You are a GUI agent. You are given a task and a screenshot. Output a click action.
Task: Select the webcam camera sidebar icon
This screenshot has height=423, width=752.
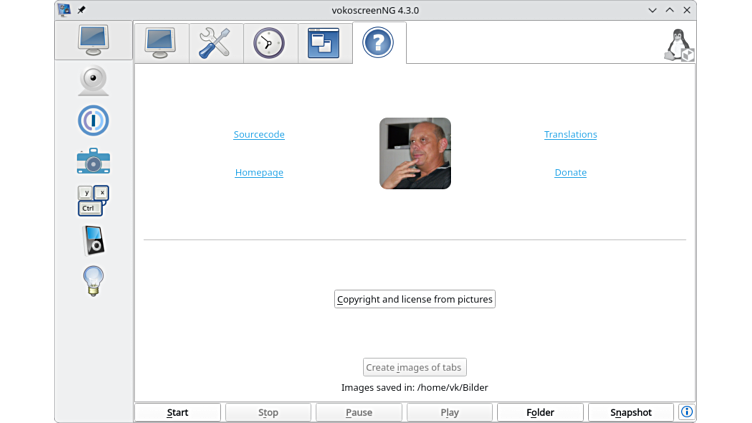[93, 81]
